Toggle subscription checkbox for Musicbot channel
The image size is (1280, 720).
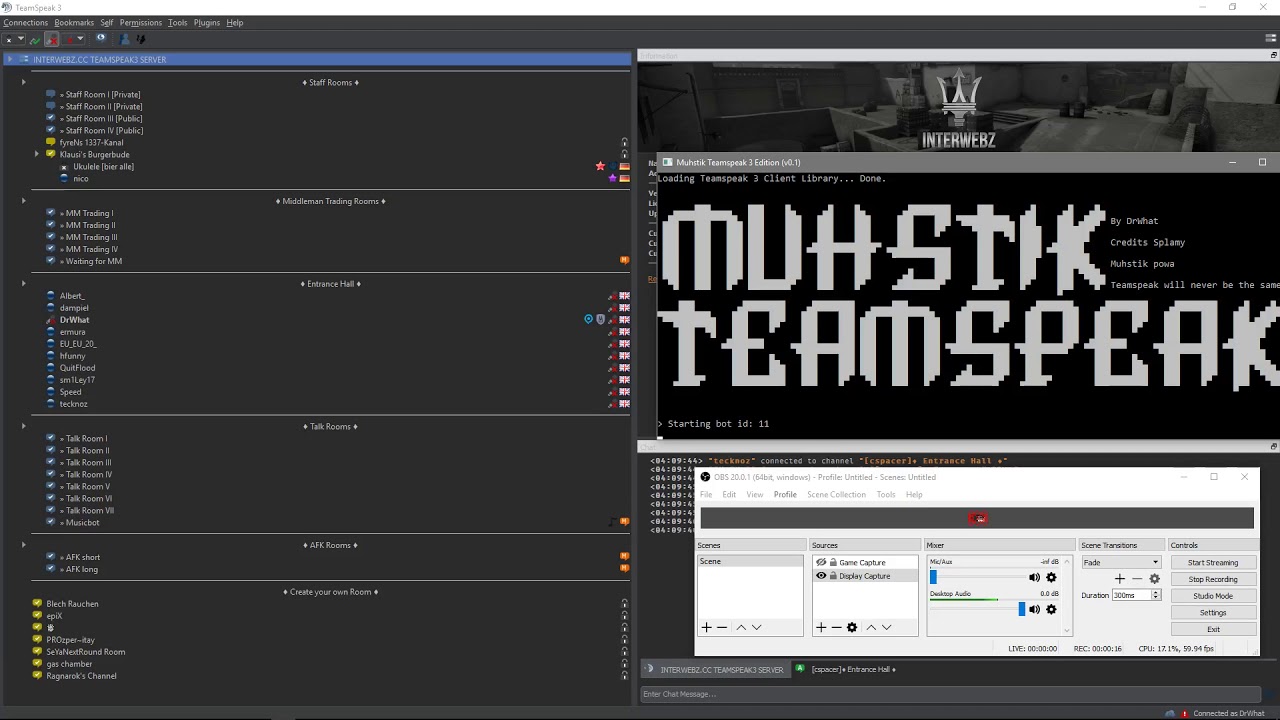click(51, 522)
